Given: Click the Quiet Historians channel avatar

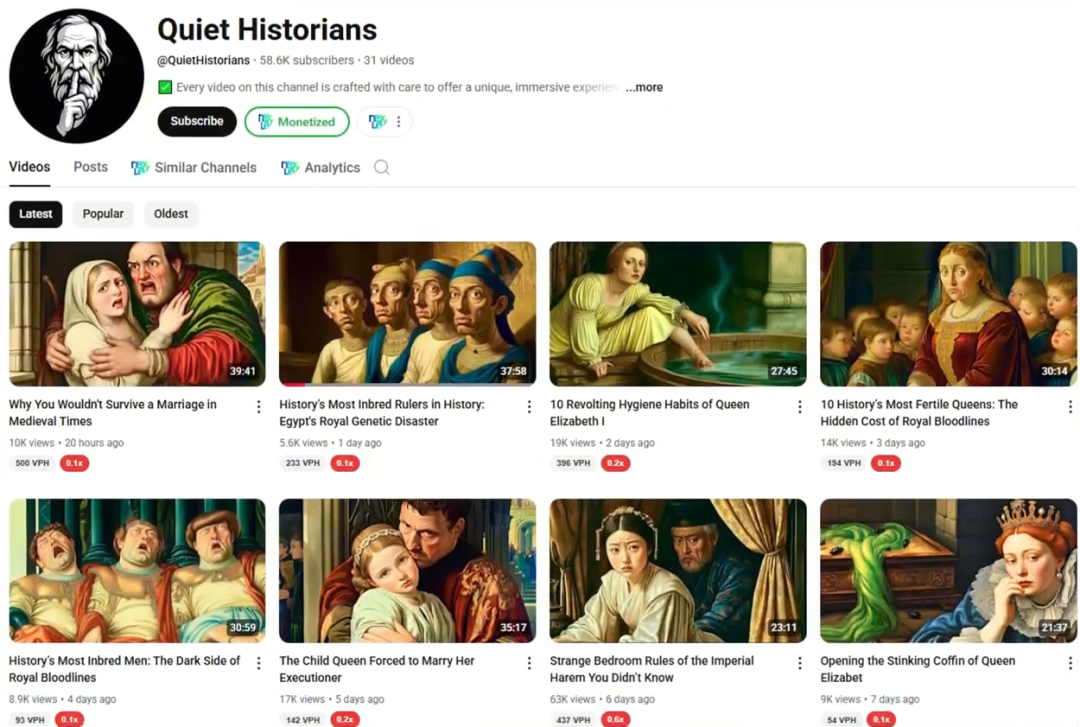Looking at the screenshot, I should (x=76, y=76).
